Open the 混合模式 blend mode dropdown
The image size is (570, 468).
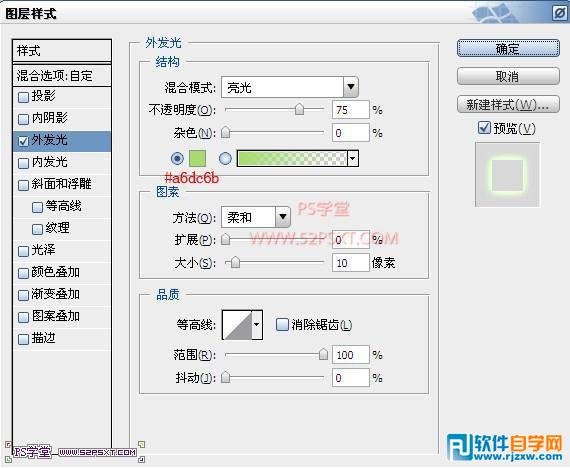[290, 87]
